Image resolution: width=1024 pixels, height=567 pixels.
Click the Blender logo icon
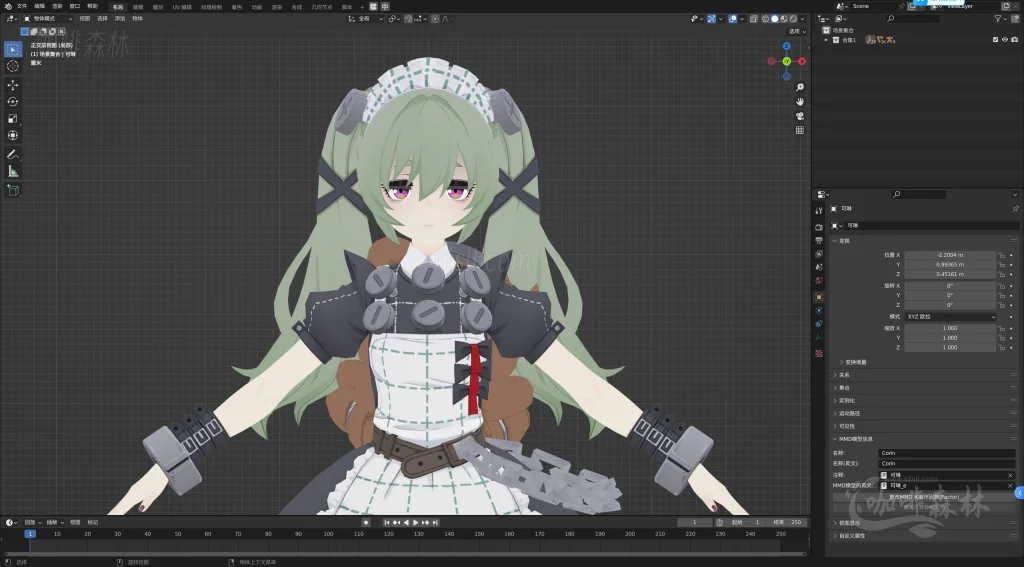[x=8, y=7]
